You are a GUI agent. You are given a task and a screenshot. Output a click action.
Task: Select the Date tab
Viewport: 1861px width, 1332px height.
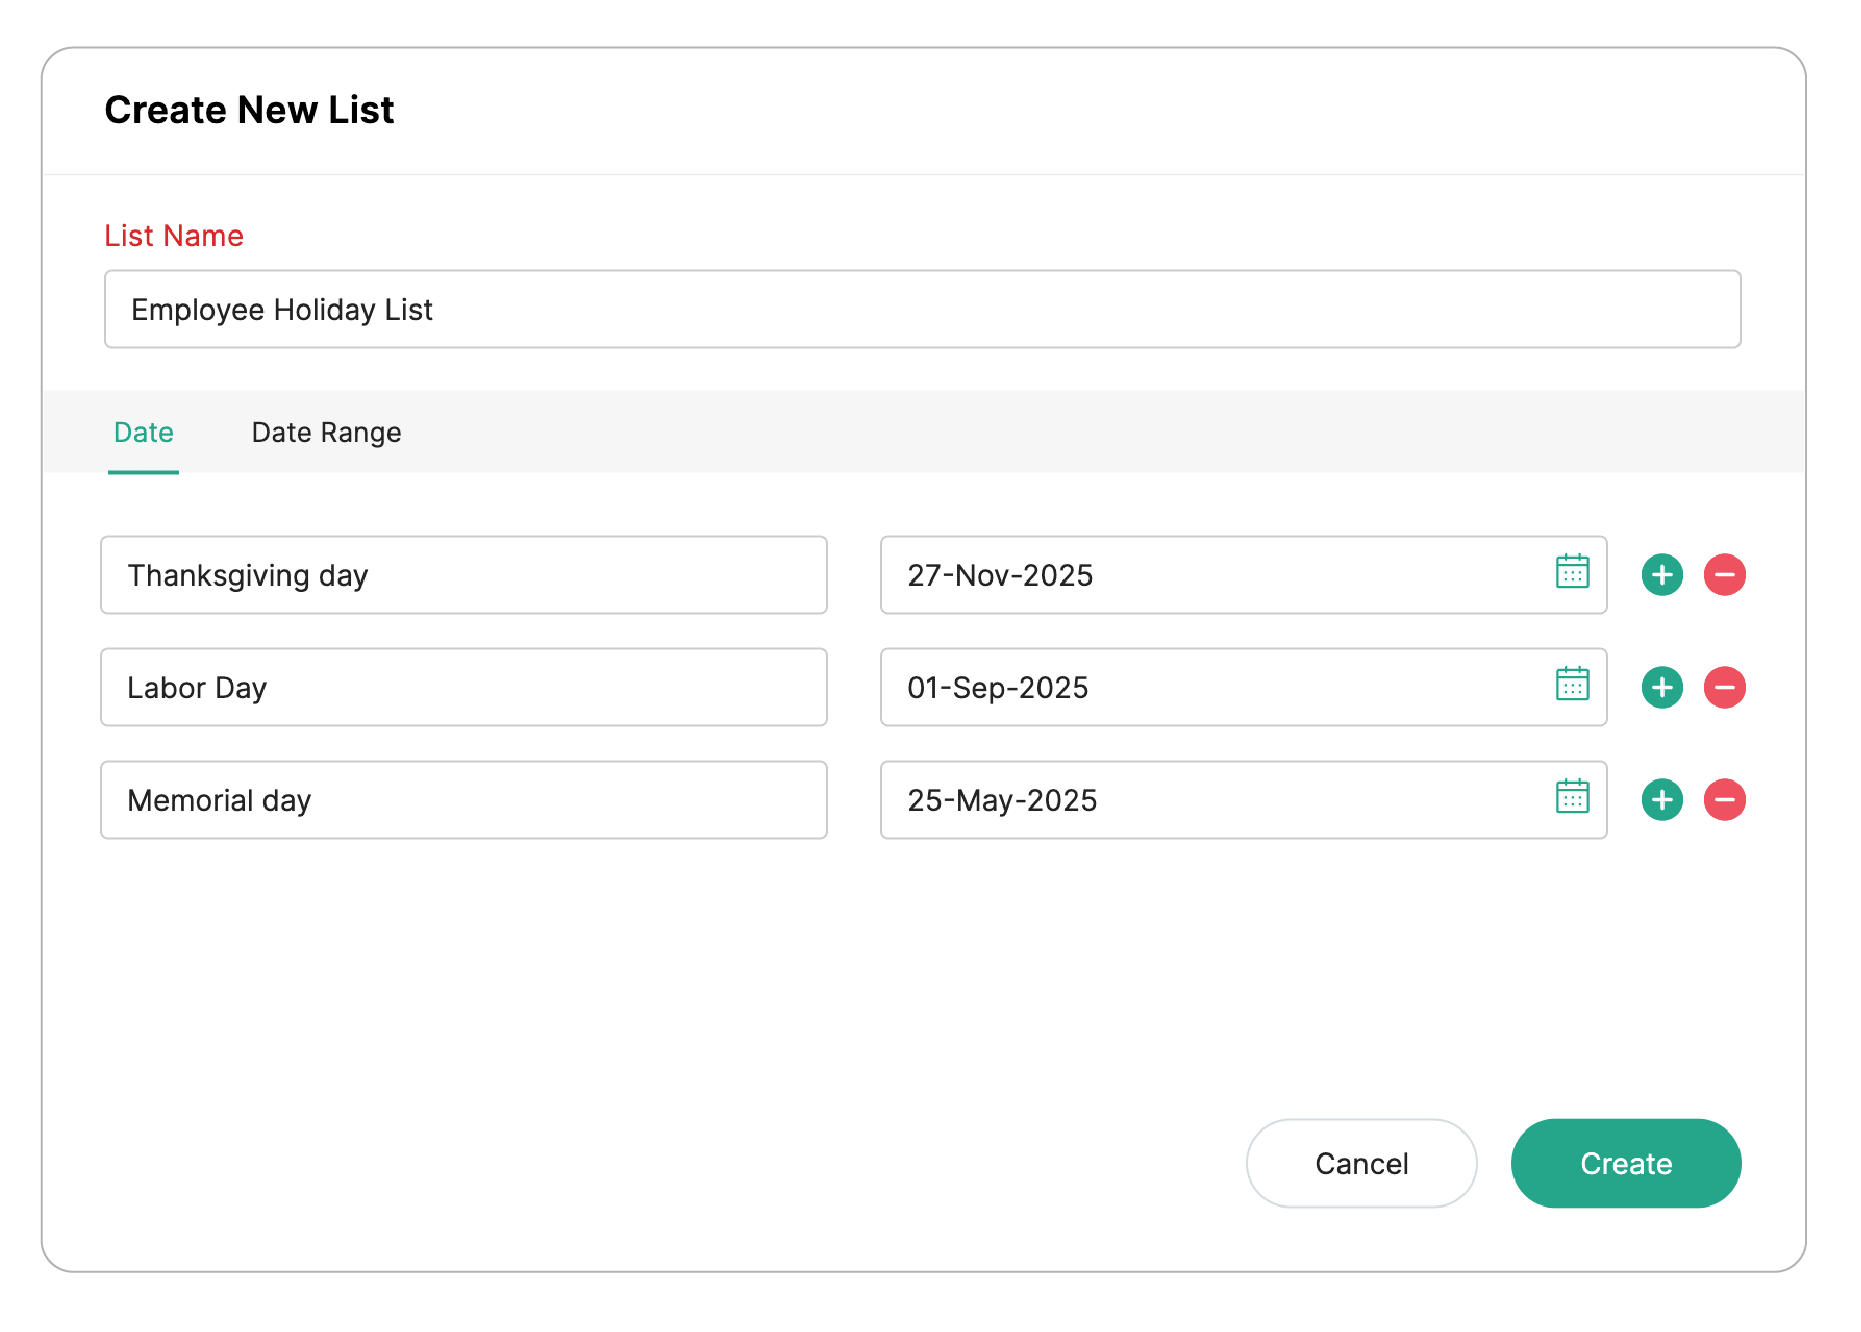click(x=144, y=432)
